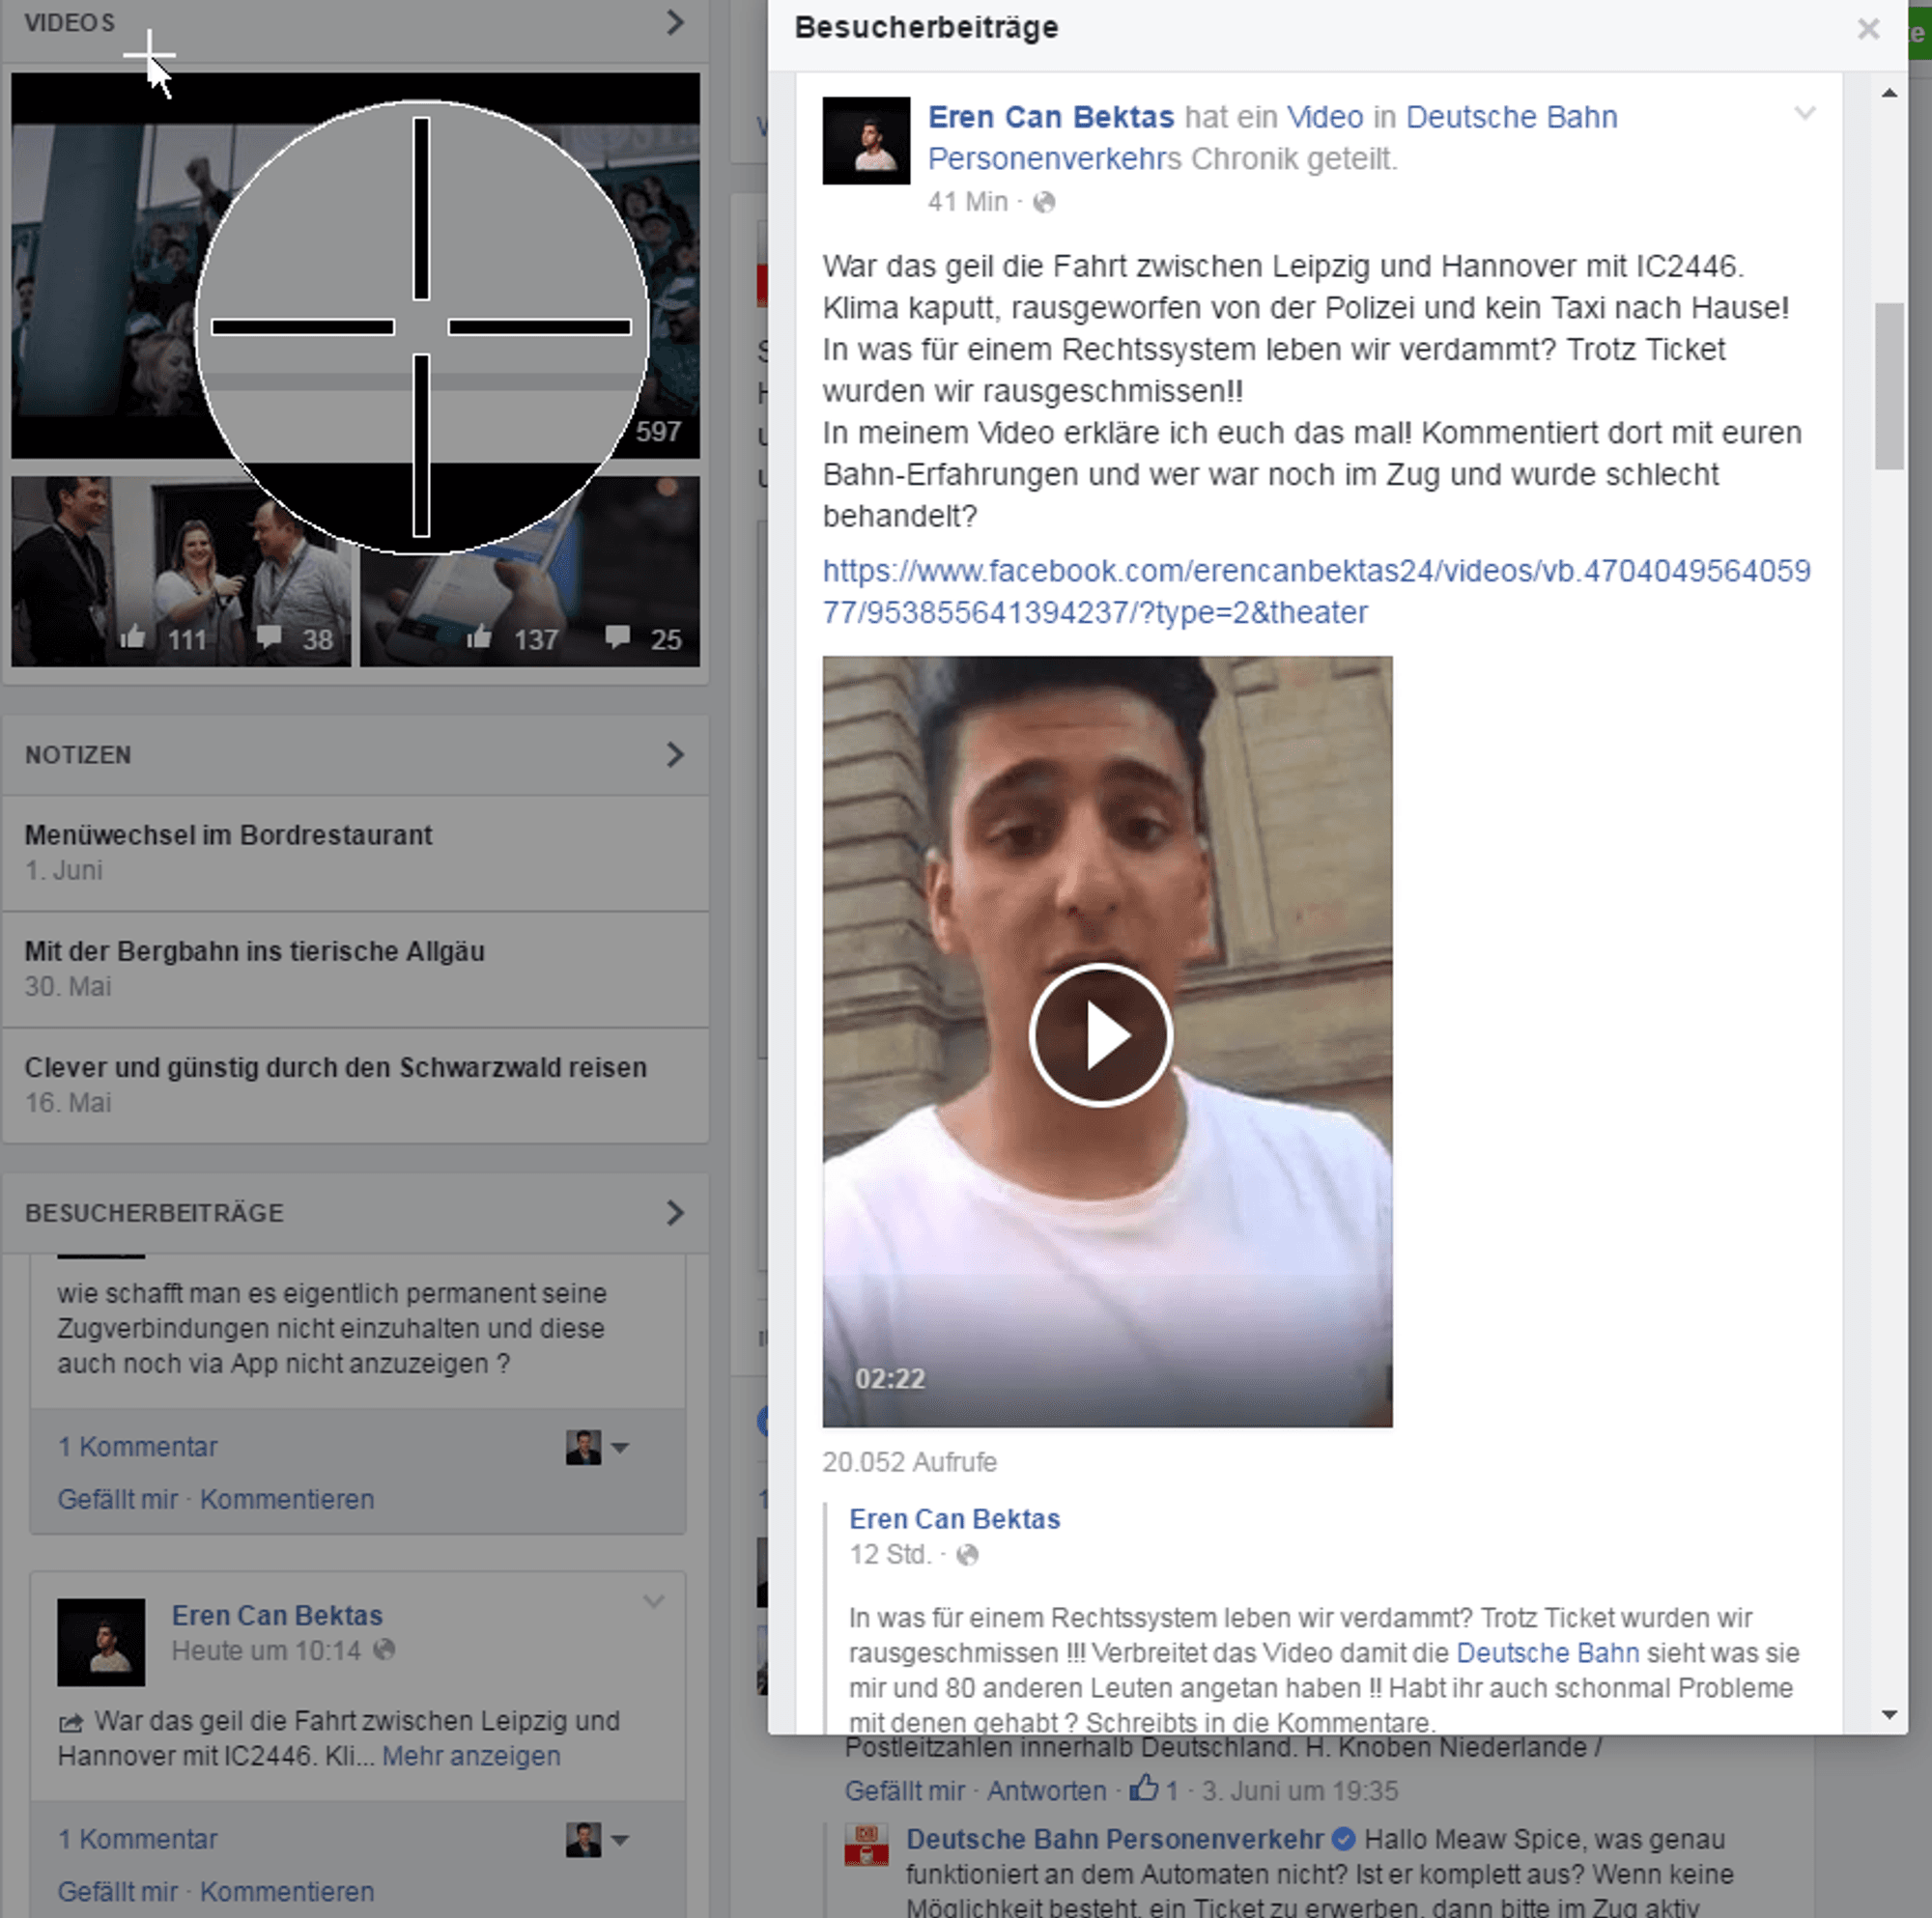Play the 02:22 video

pos(1100,1035)
